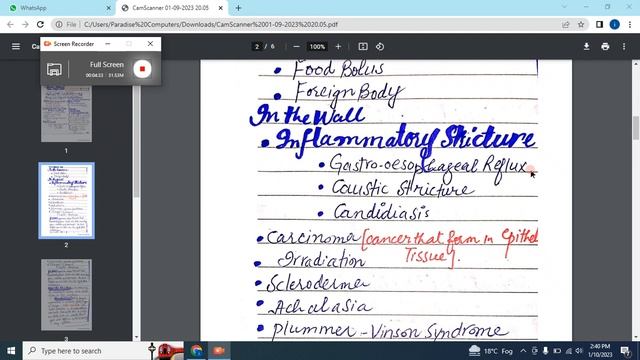Viewport: 640px width, 360px height.
Task: Open network tray icon
Action: [569, 351]
